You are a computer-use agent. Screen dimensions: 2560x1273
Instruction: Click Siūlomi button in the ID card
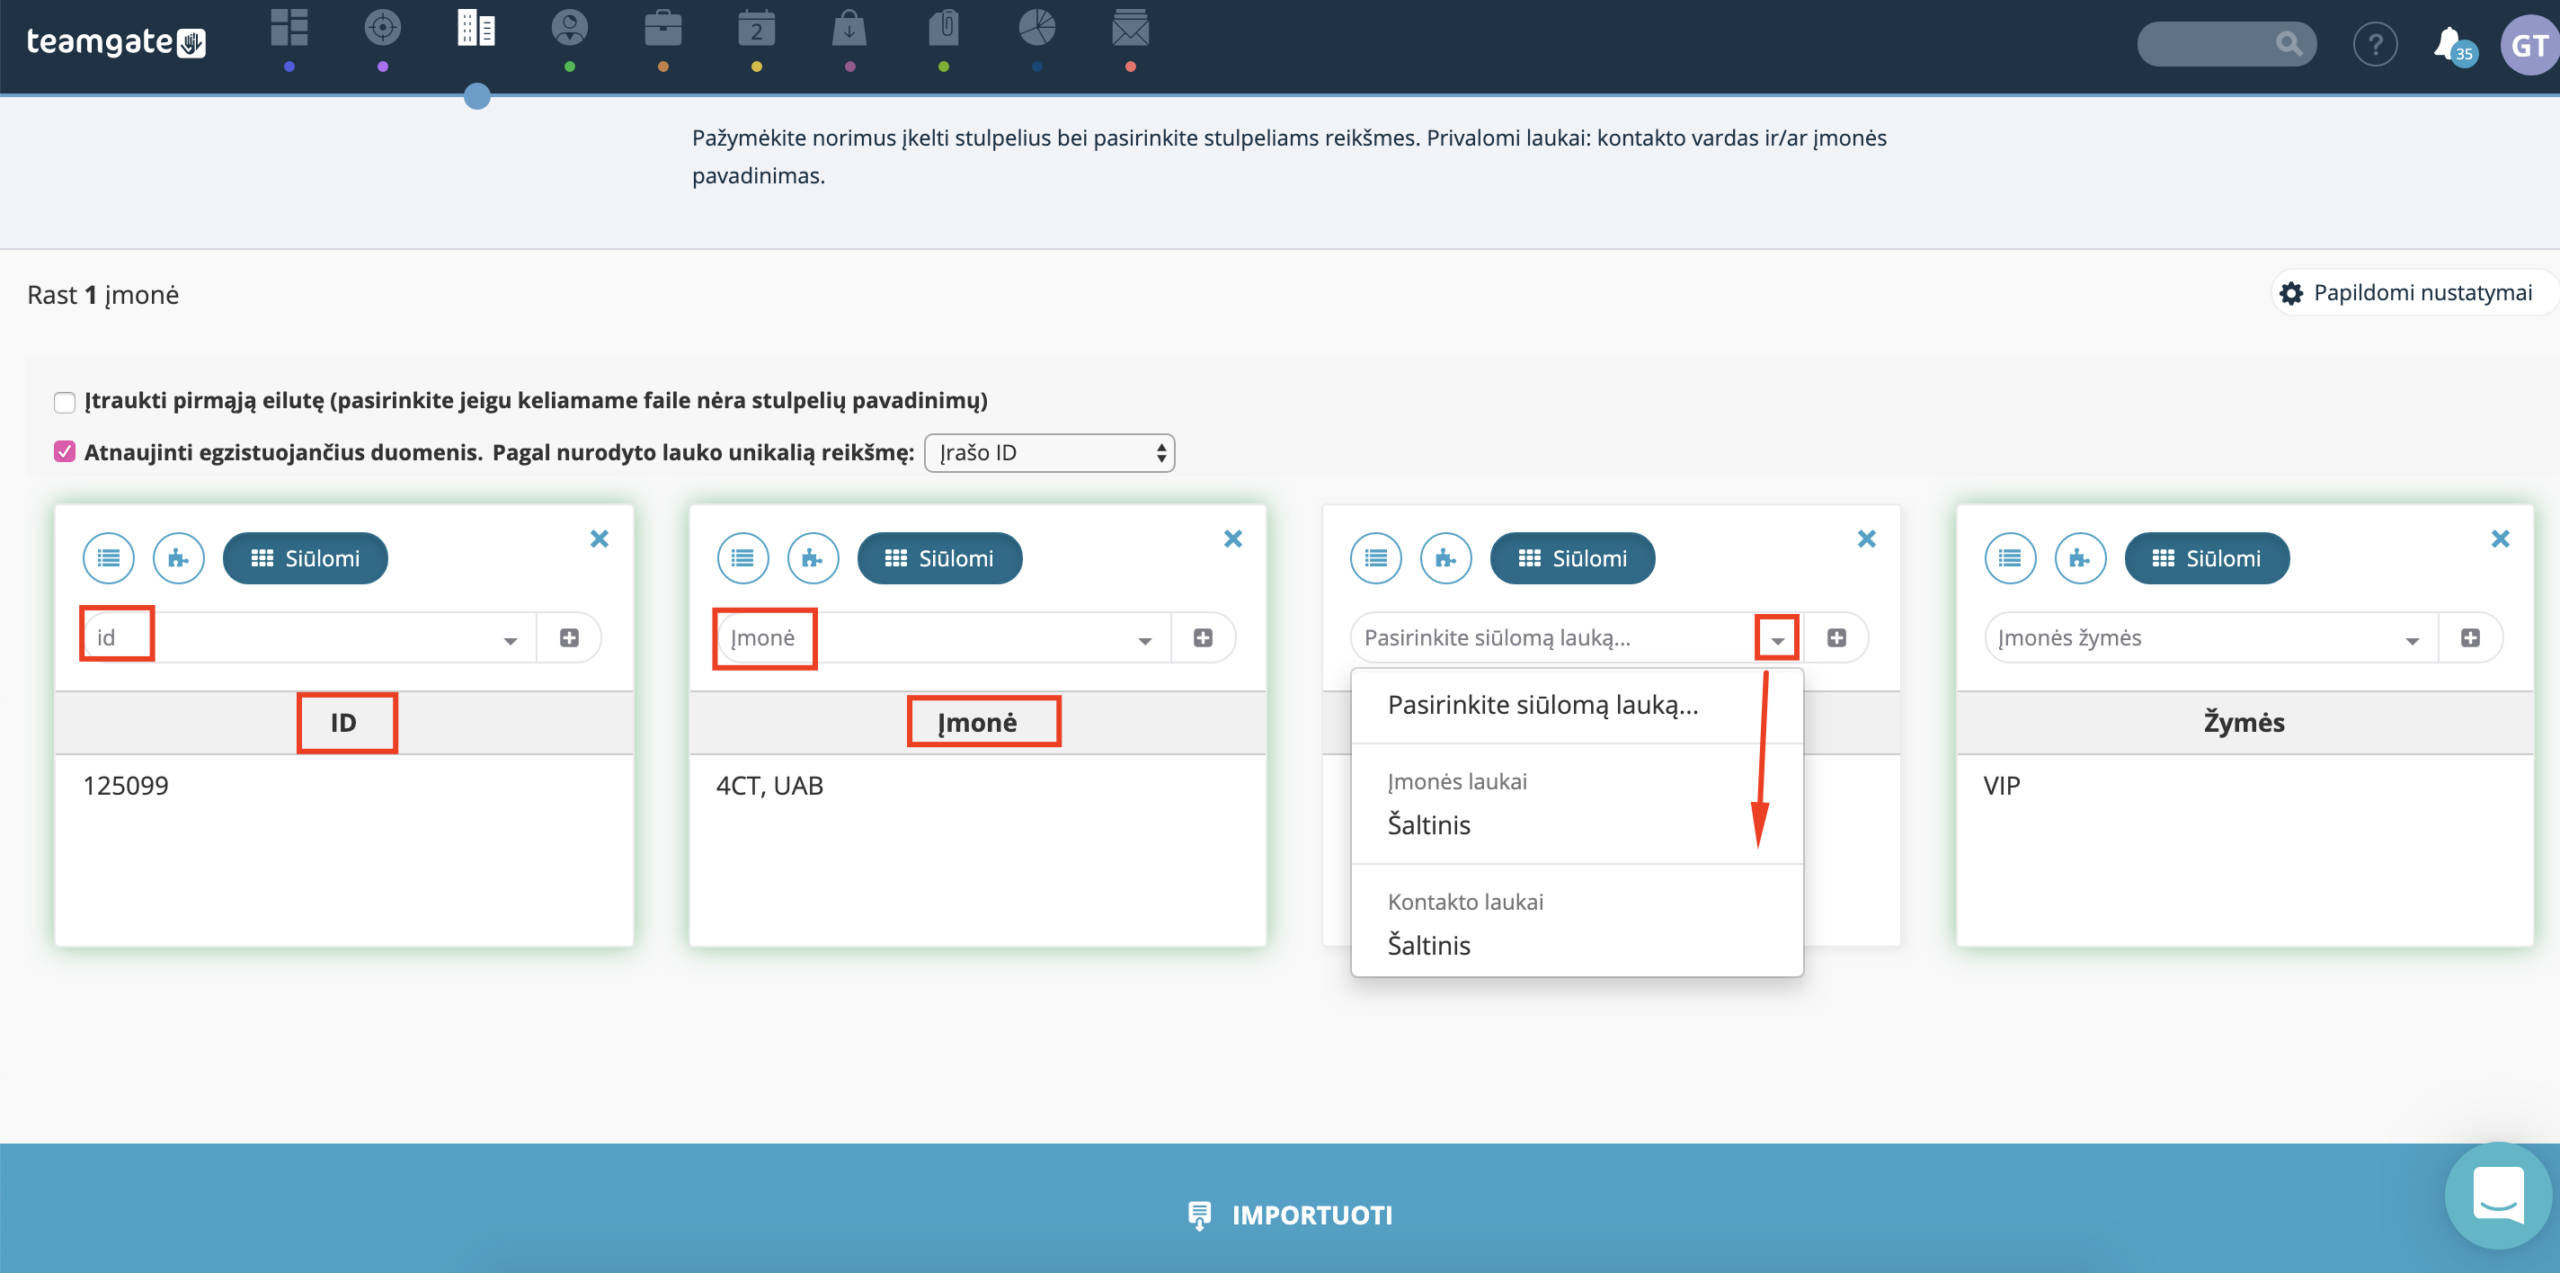click(305, 558)
